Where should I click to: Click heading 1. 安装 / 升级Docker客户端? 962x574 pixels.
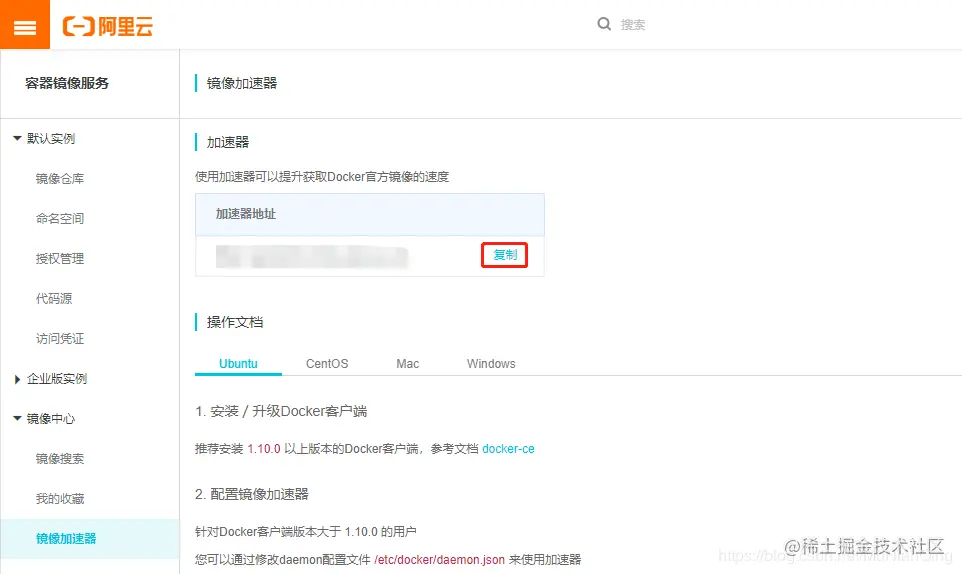point(281,411)
